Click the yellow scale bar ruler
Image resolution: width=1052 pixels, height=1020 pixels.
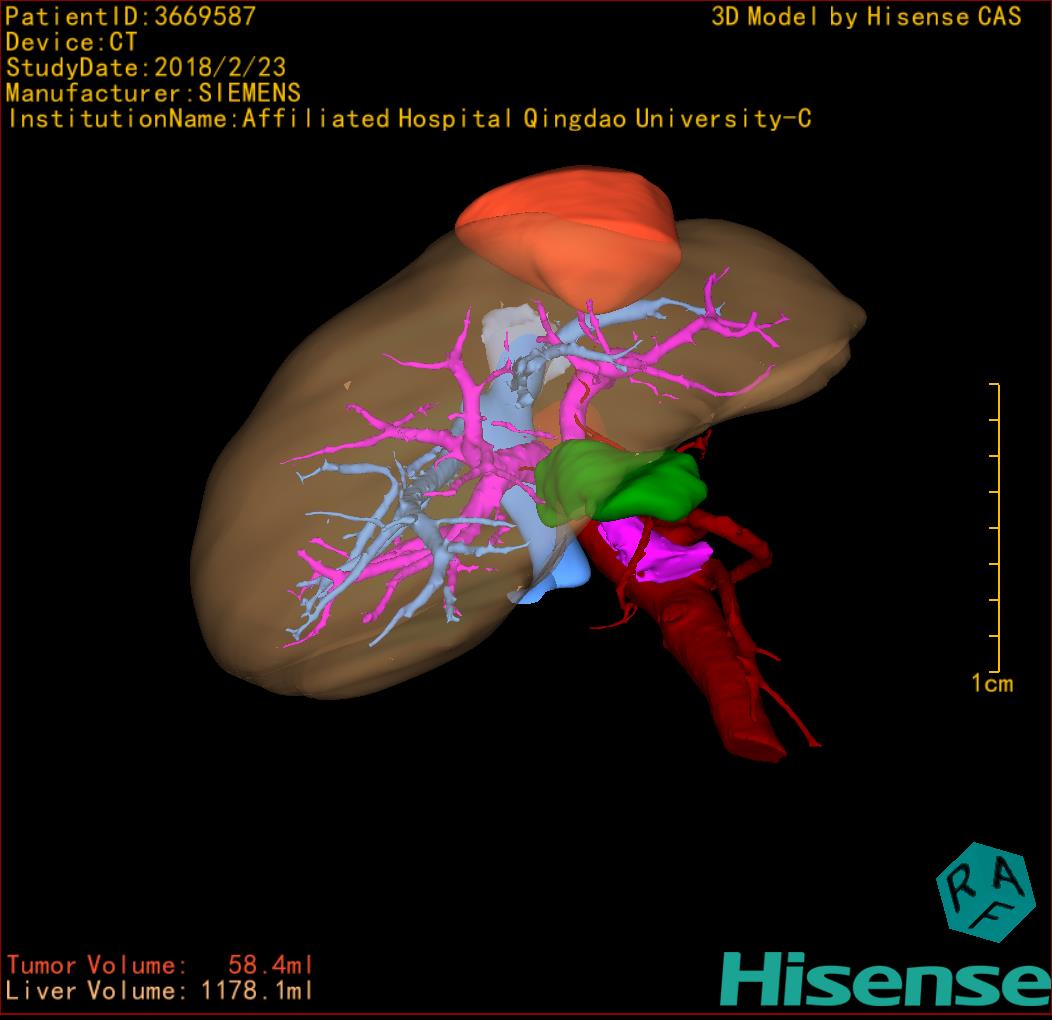(x=996, y=527)
